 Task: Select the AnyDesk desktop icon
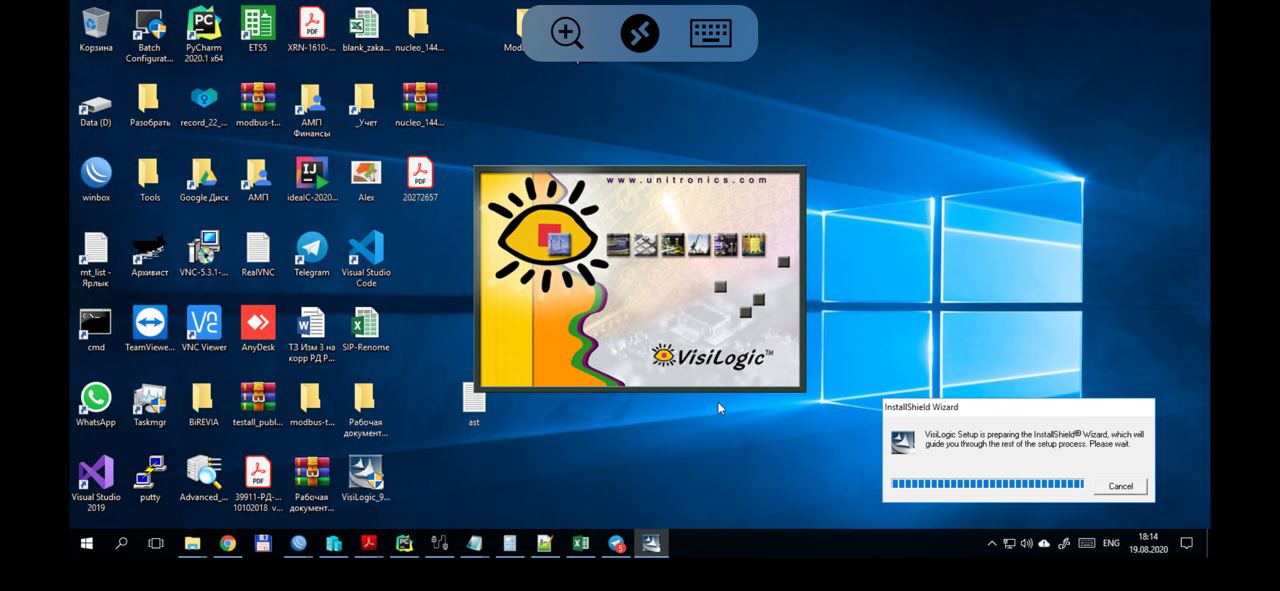pos(258,329)
